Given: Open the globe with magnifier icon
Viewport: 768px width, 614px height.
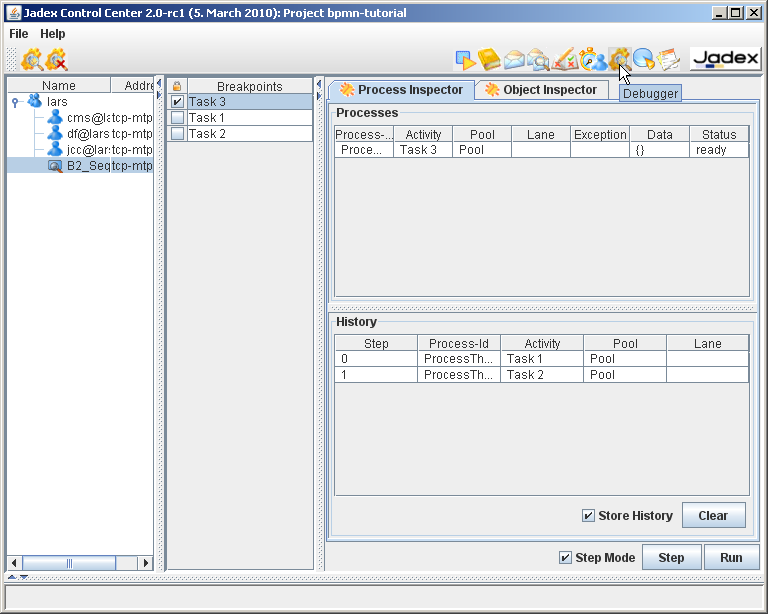Looking at the screenshot, I should pos(644,60).
